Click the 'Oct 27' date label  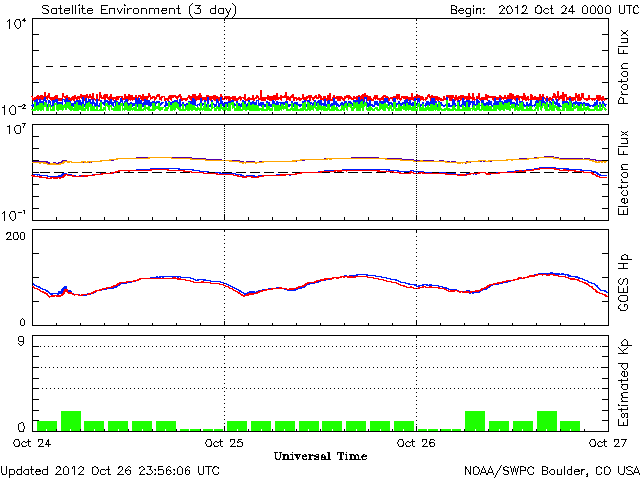tap(608, 443)
